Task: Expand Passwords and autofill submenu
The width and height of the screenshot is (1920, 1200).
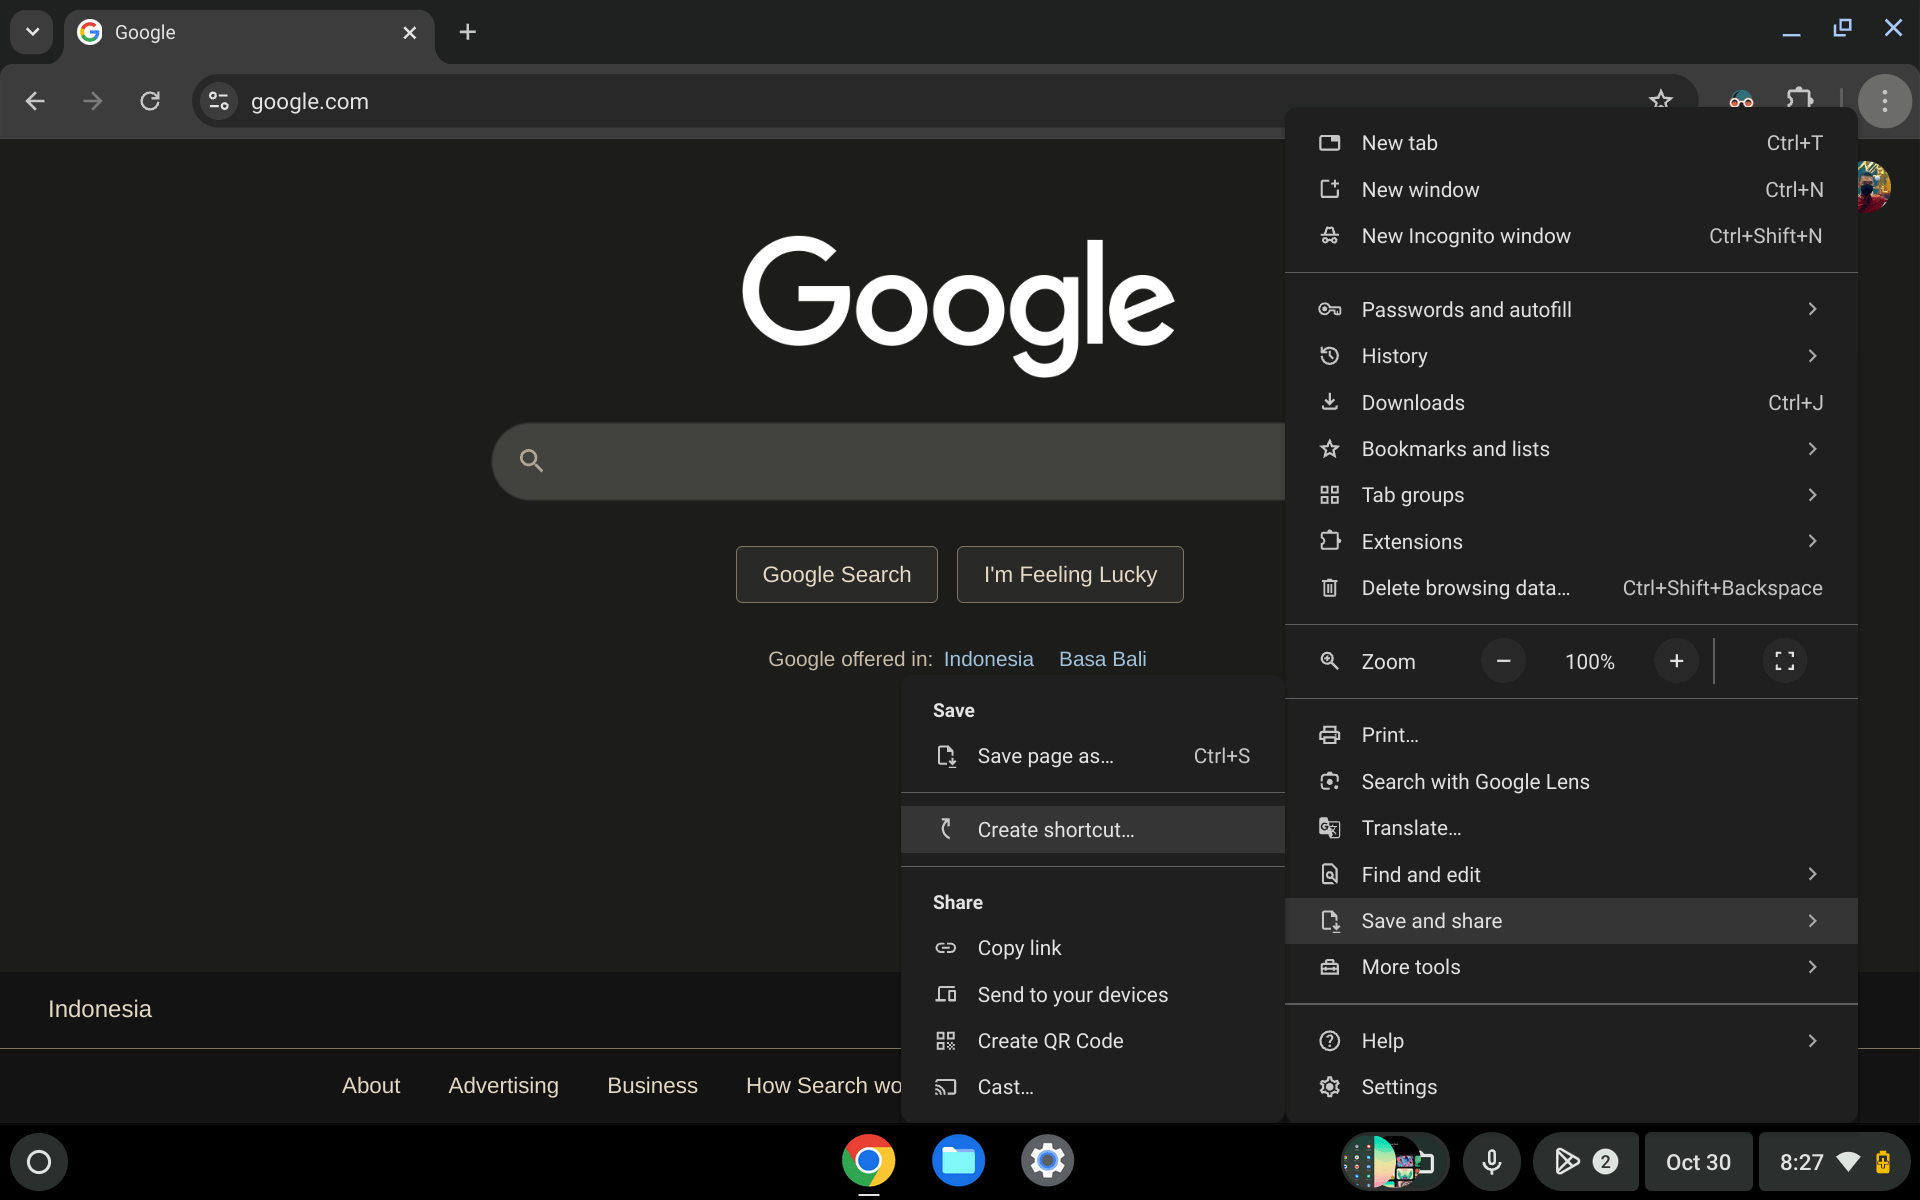Action: (x=1571, y=310)
